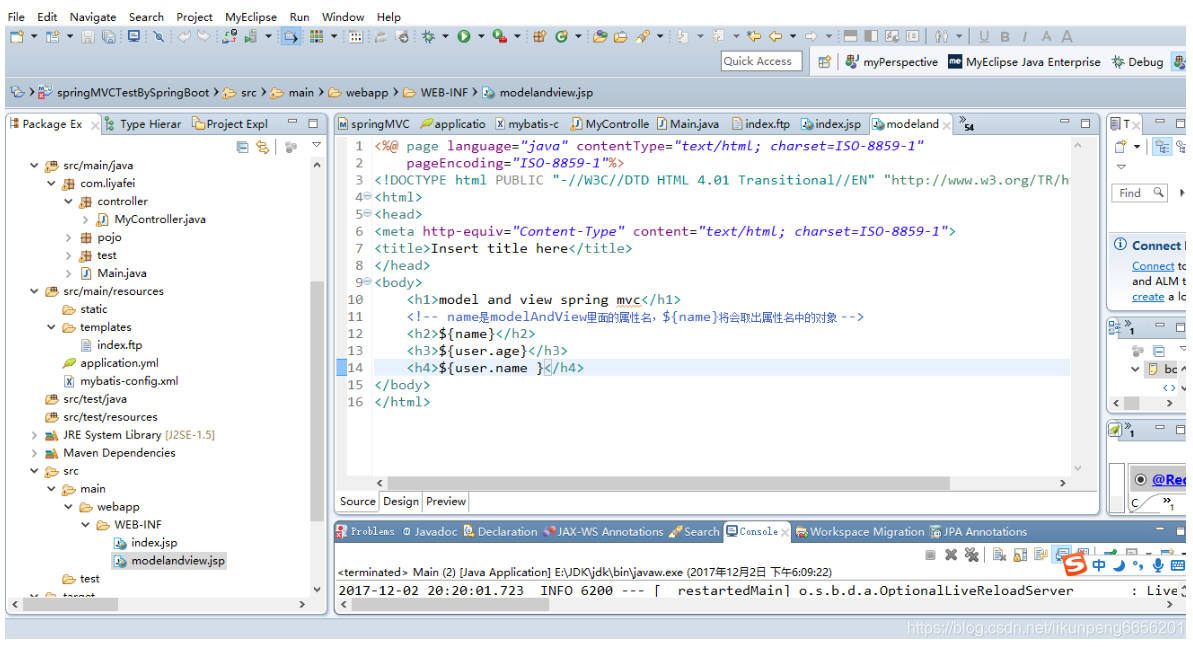
Task: Click the Bold formatting icon
Action: pyautogui.click(x=1005, y=37)
